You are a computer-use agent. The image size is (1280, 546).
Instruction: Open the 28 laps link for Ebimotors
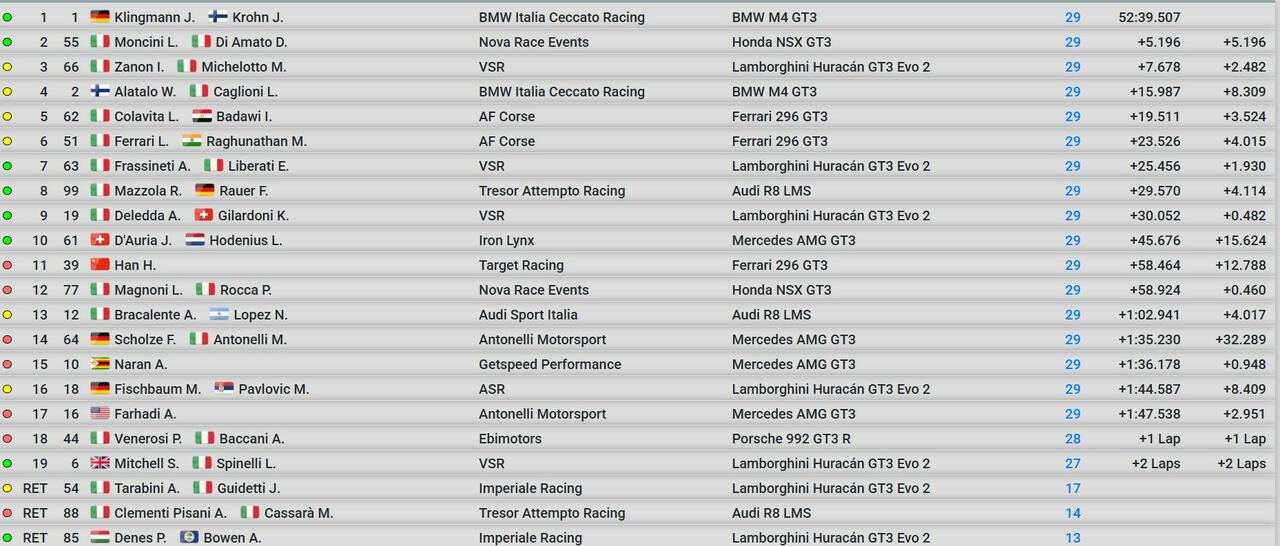1072,438
